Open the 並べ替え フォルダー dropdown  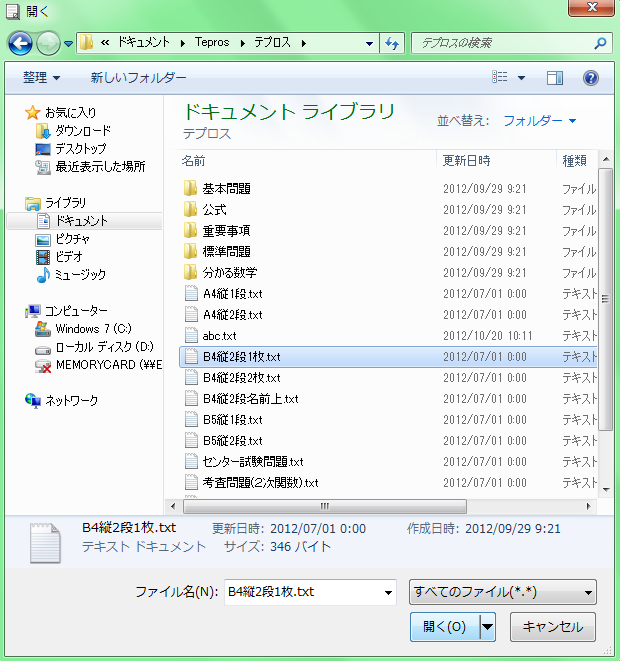point(539,121)
